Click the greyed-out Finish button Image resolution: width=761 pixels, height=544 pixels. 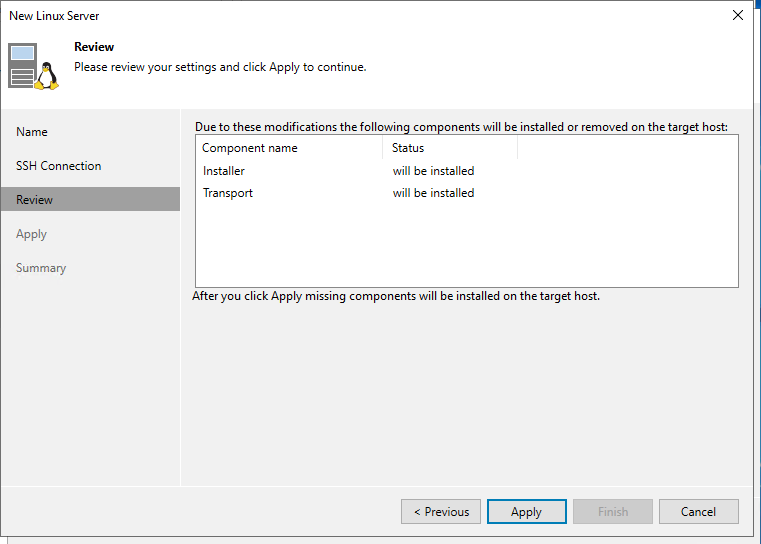click(x=613, y=512)
